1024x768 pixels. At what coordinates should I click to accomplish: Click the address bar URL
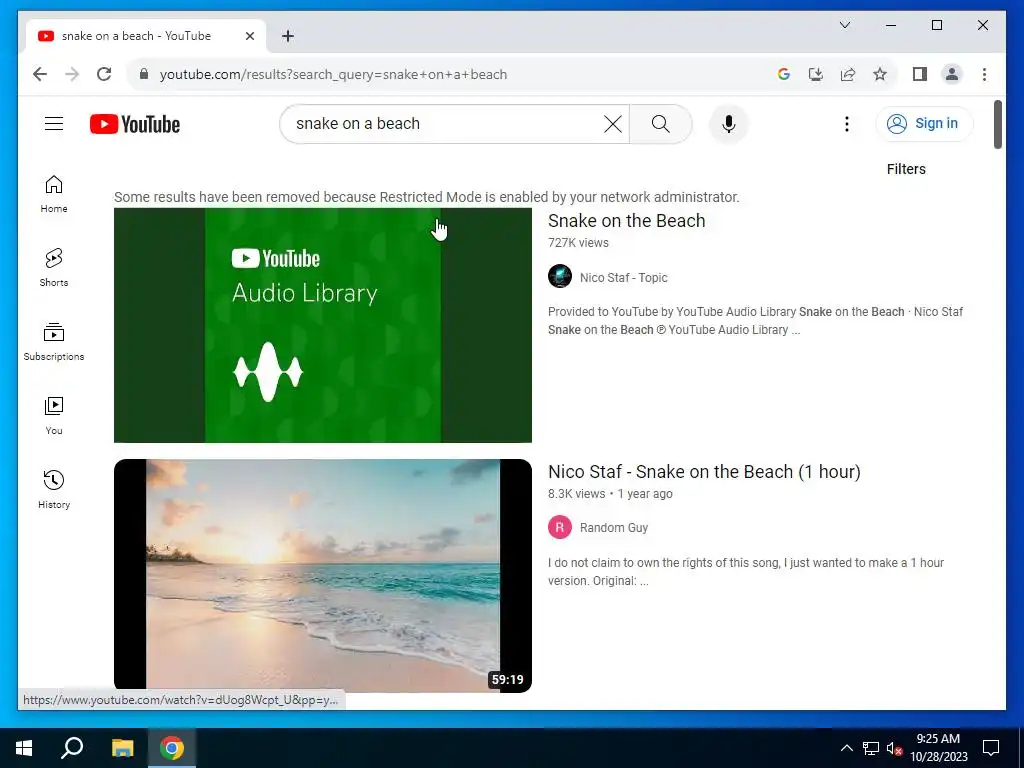(x=333, y=74)
